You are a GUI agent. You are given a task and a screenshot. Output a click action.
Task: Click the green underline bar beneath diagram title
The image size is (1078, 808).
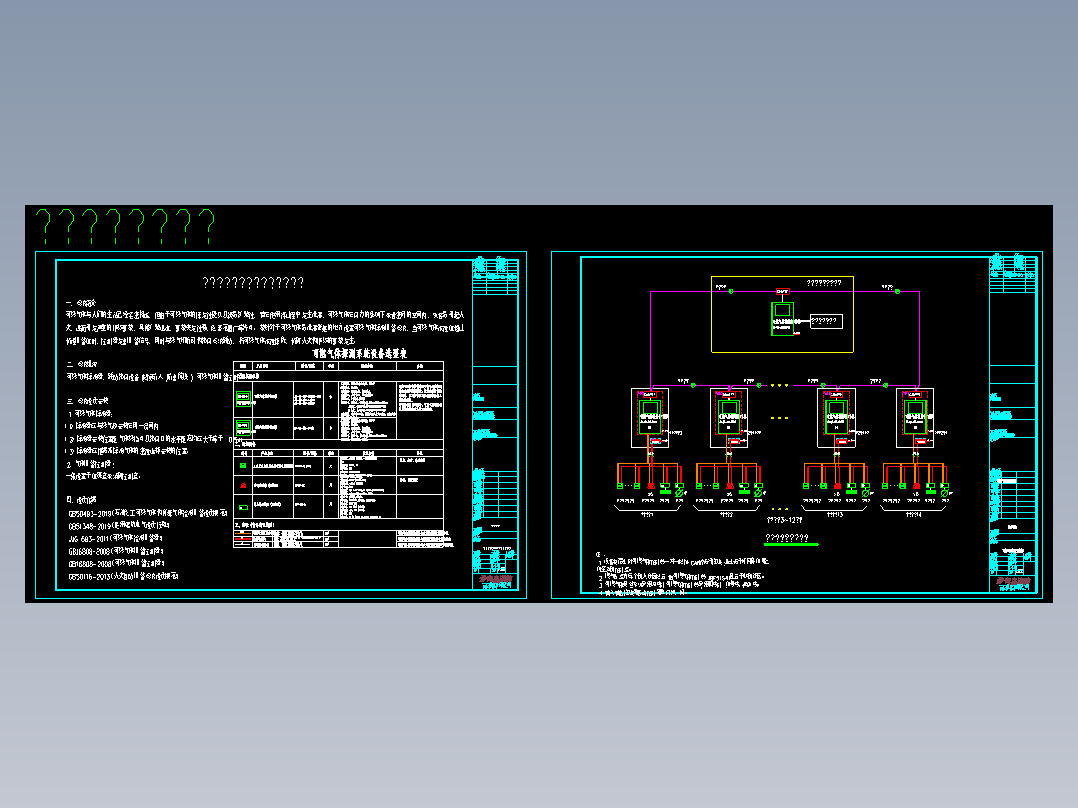(x=791, y=545)
